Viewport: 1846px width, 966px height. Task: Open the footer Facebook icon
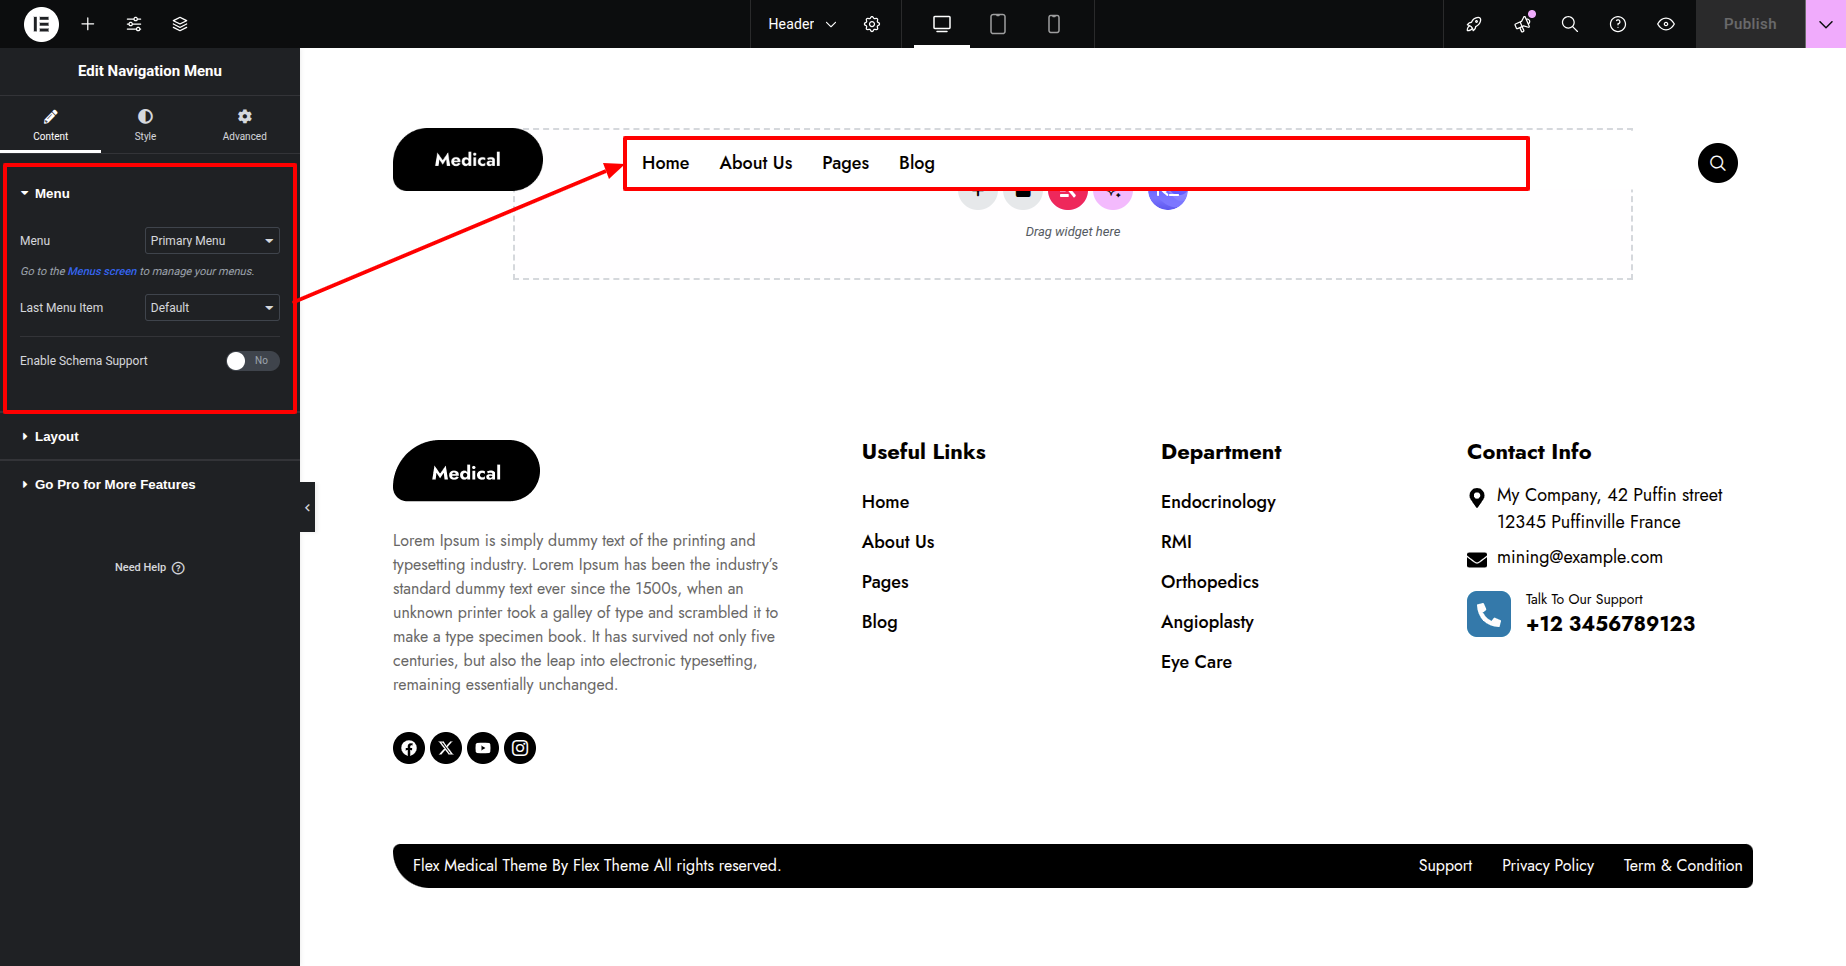tap(409, 748)
